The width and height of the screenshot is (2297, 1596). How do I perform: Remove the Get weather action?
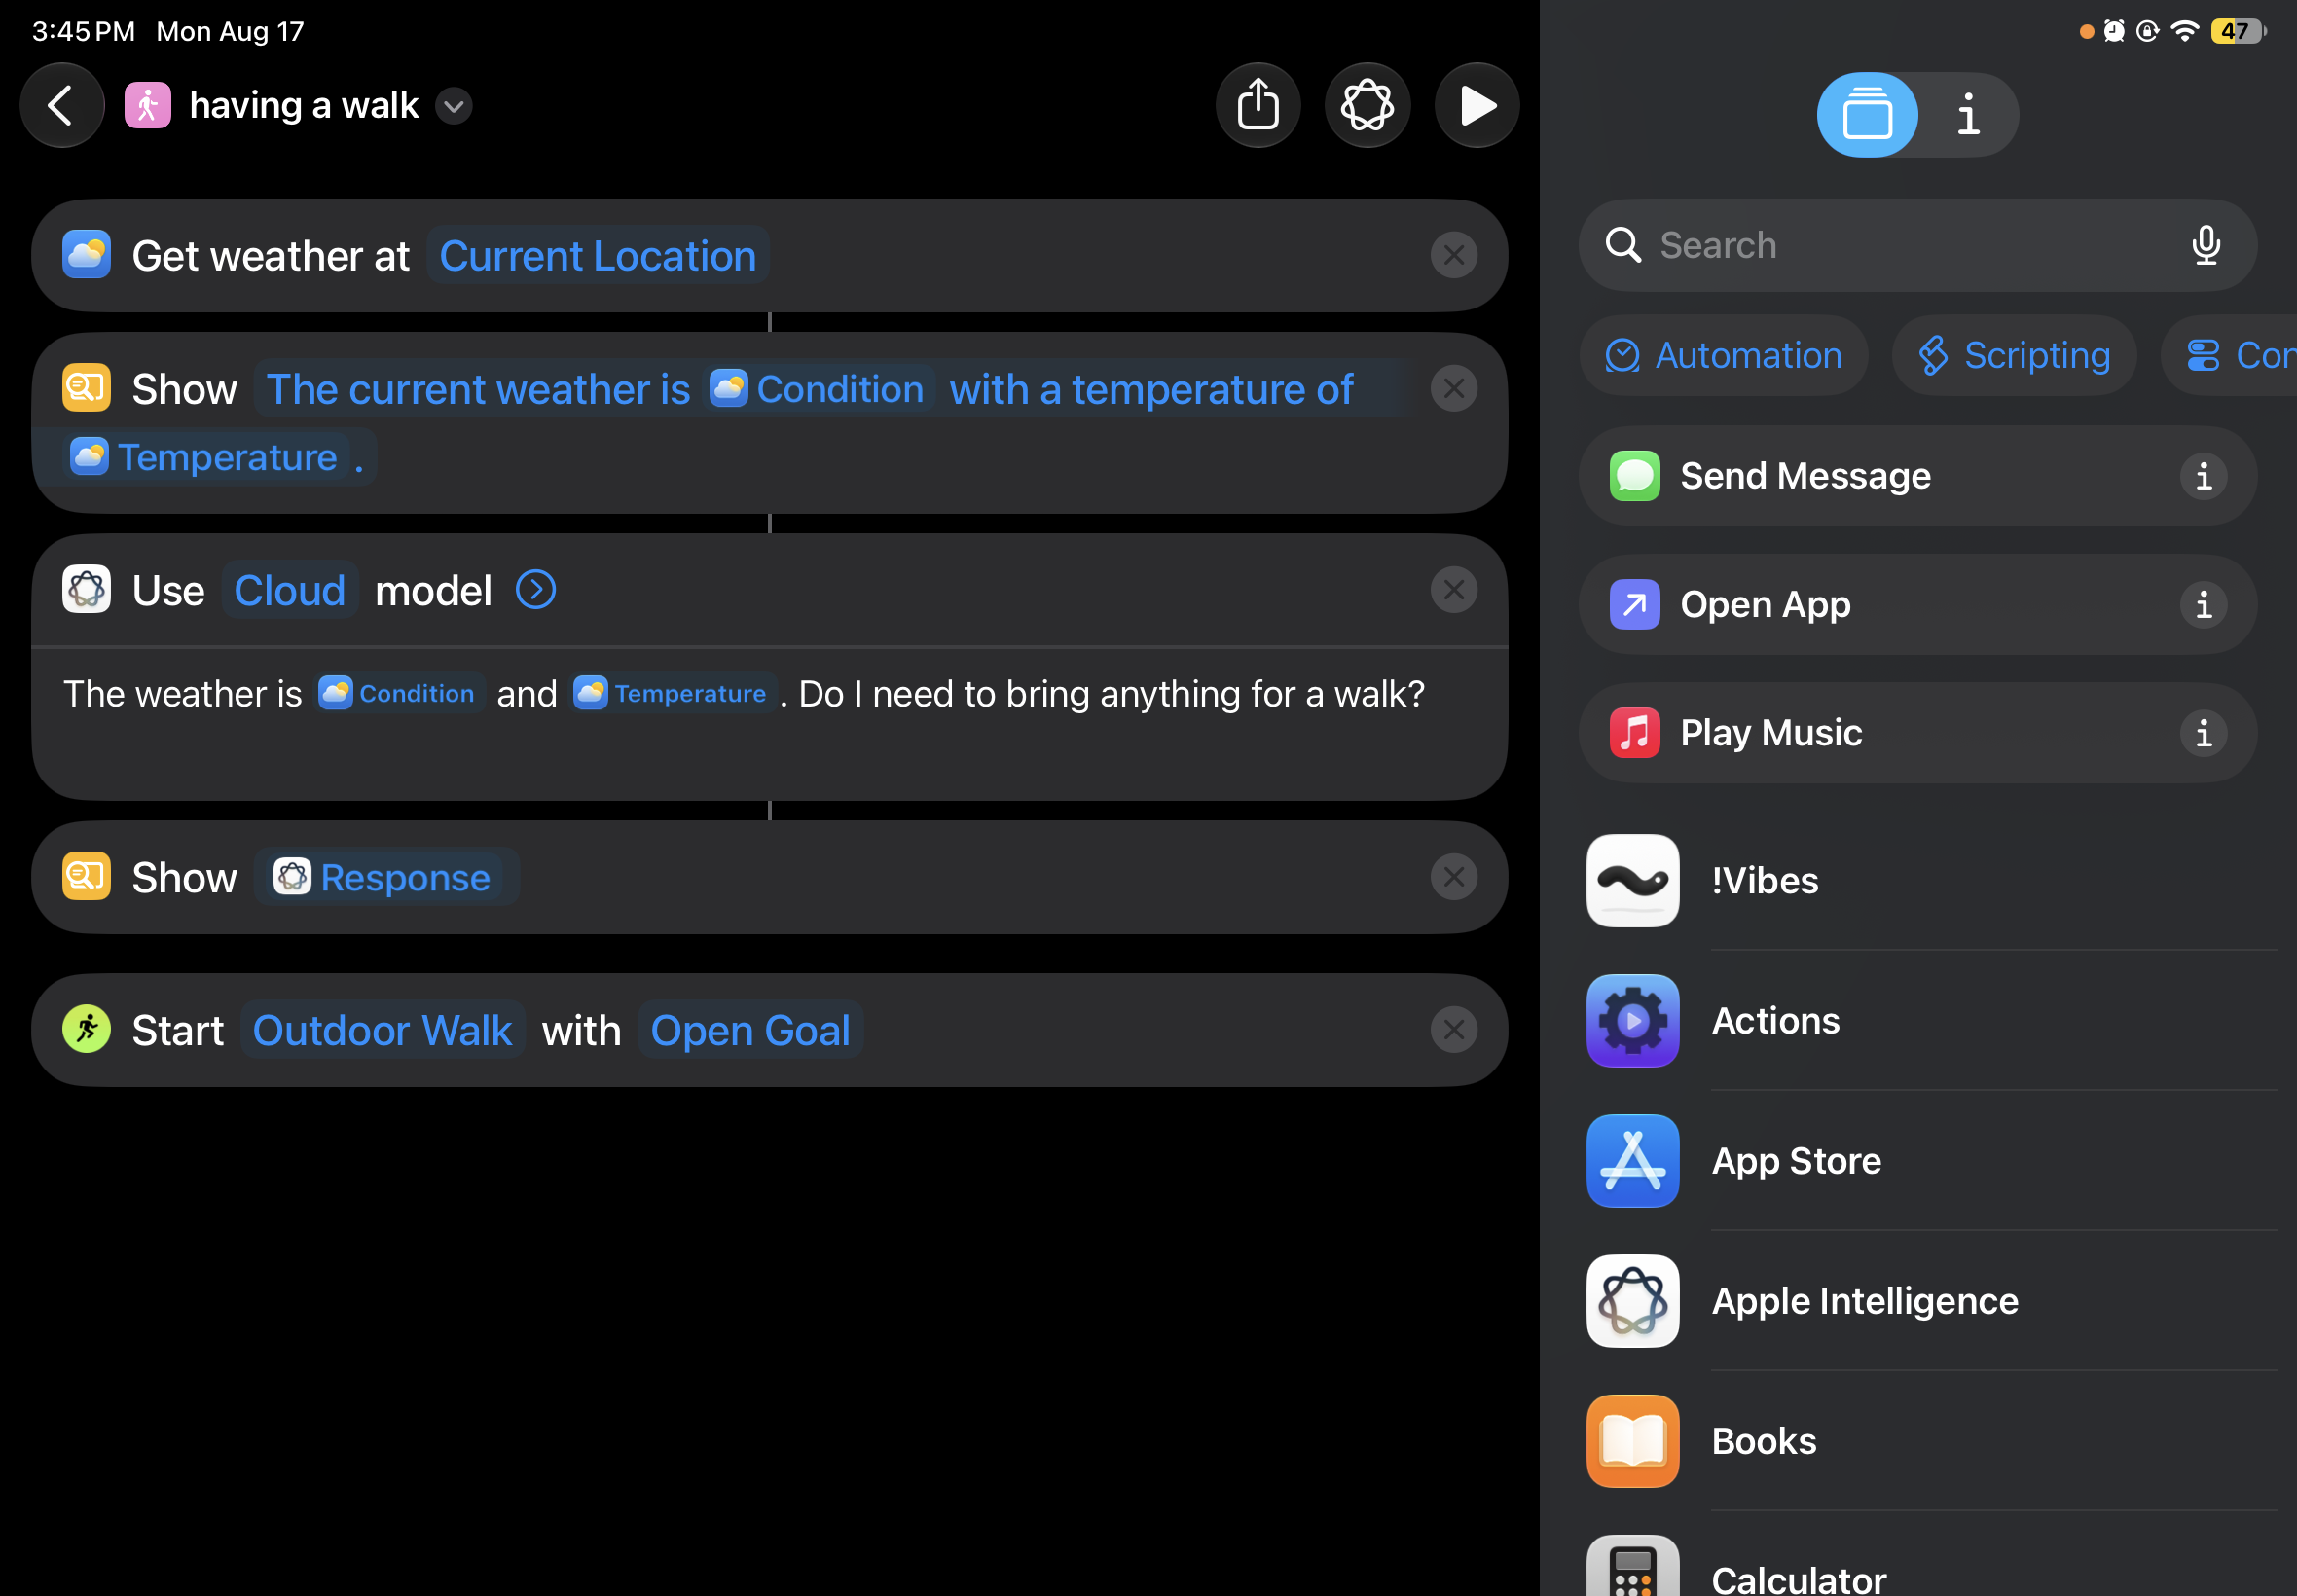click(x=1454, y=255)
